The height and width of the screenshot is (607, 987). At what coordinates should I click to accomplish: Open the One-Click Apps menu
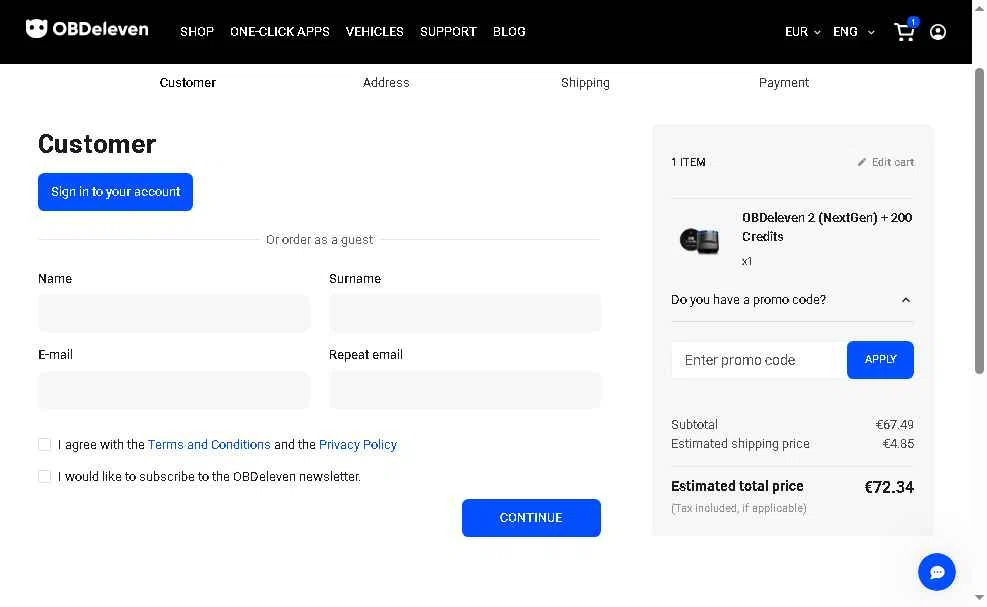[x=280, y=32]
